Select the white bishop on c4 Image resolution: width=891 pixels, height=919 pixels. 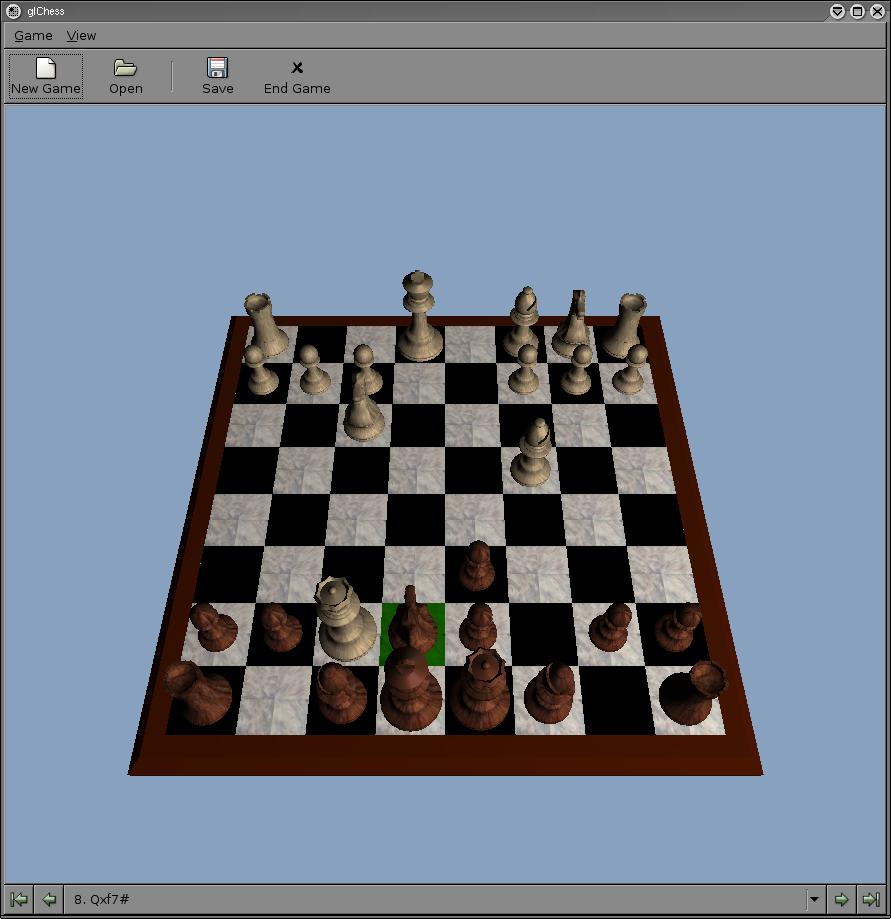click(x=531, y=453)
